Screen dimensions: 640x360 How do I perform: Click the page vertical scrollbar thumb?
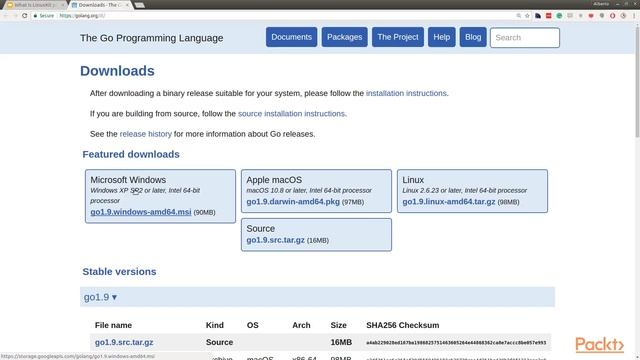[637, 82]
